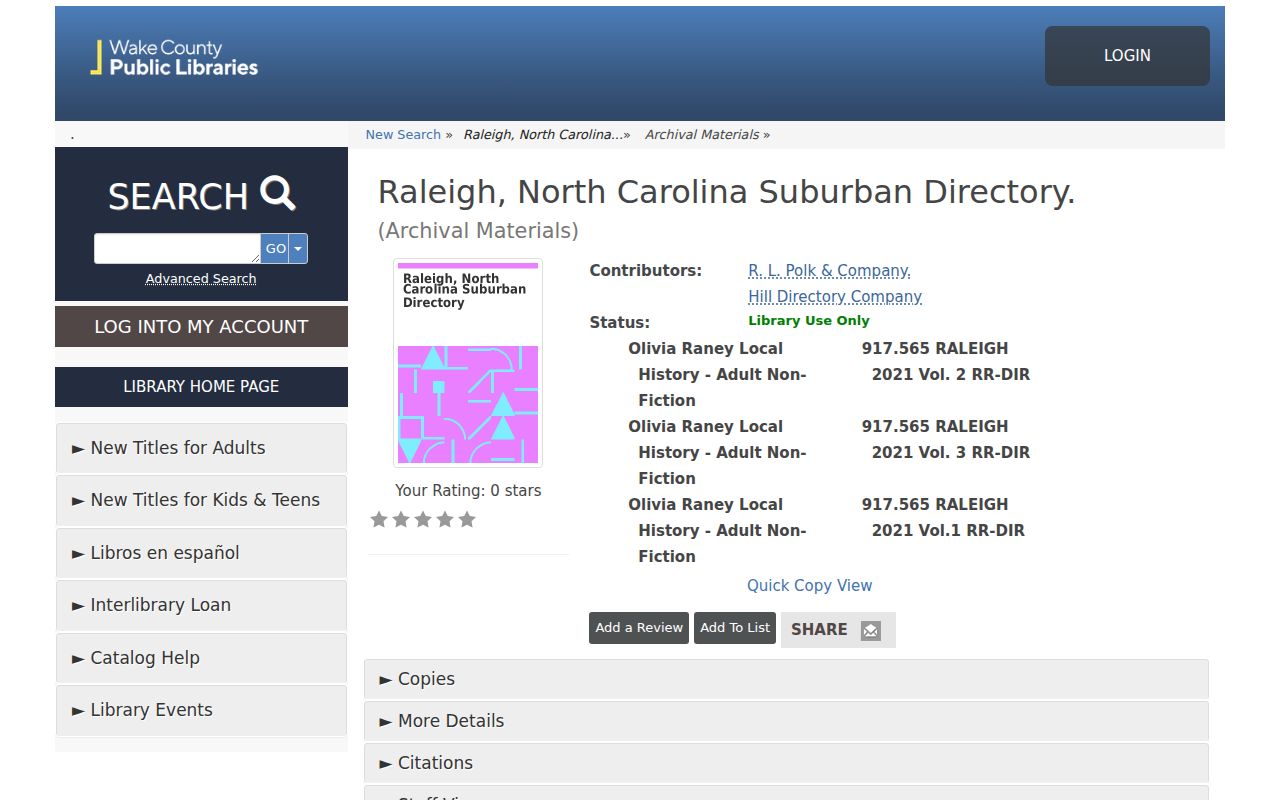Open Quick Copy View link
Image resolution: width=1280 pixels, height=800 pixels.
[809, 586]
